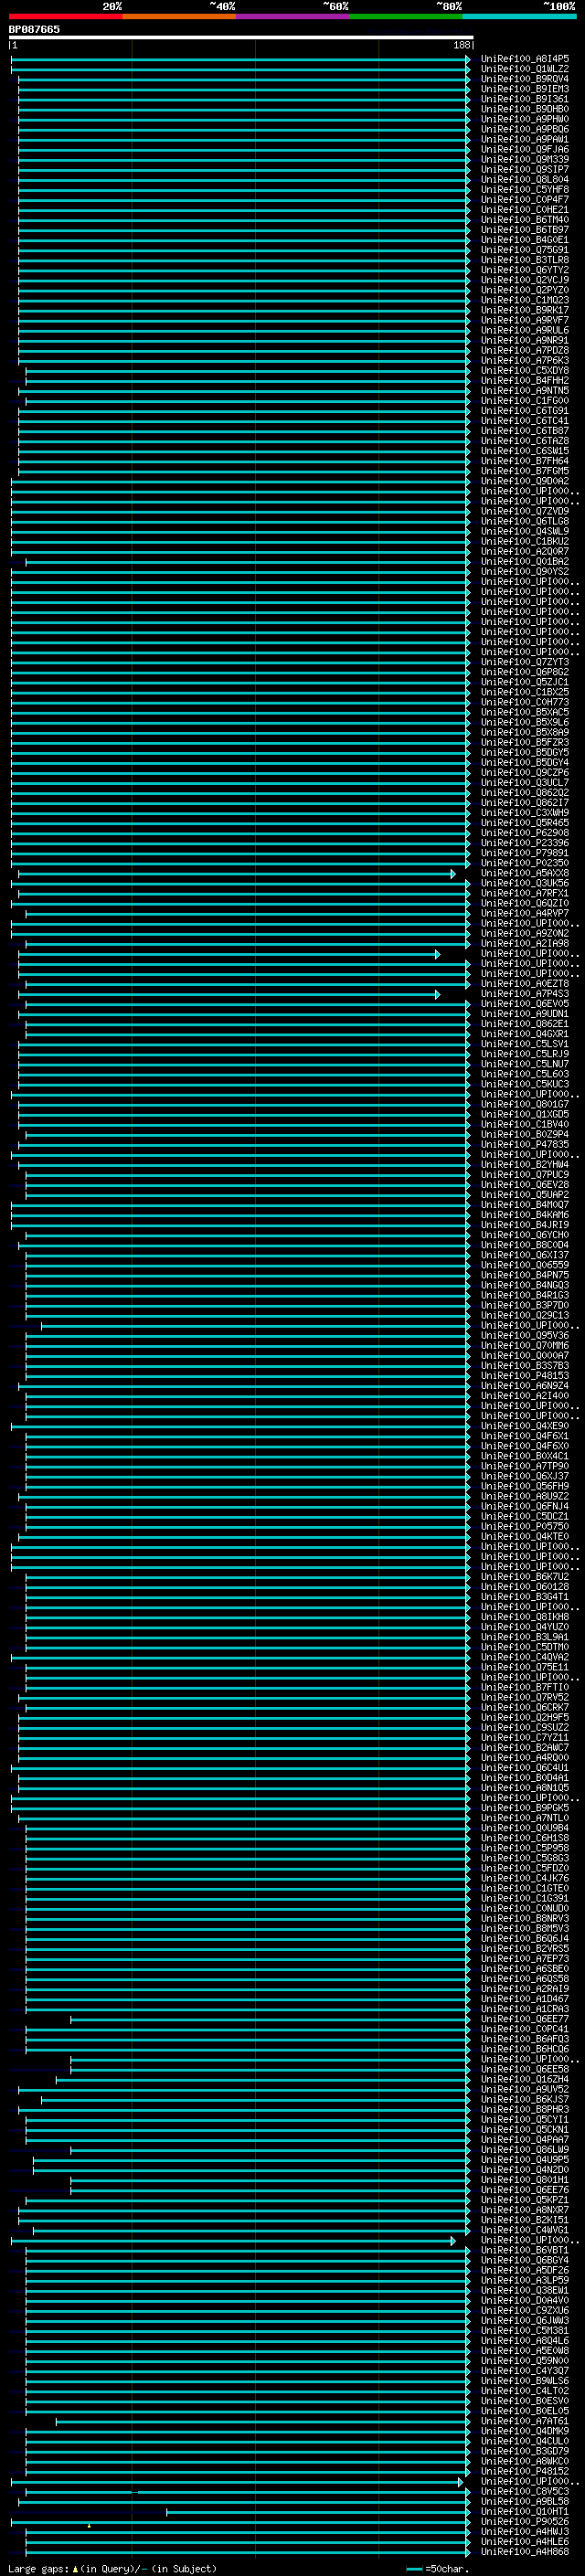Click the yellow query-gap triangle in the legend

click(x=75, y=2568)
